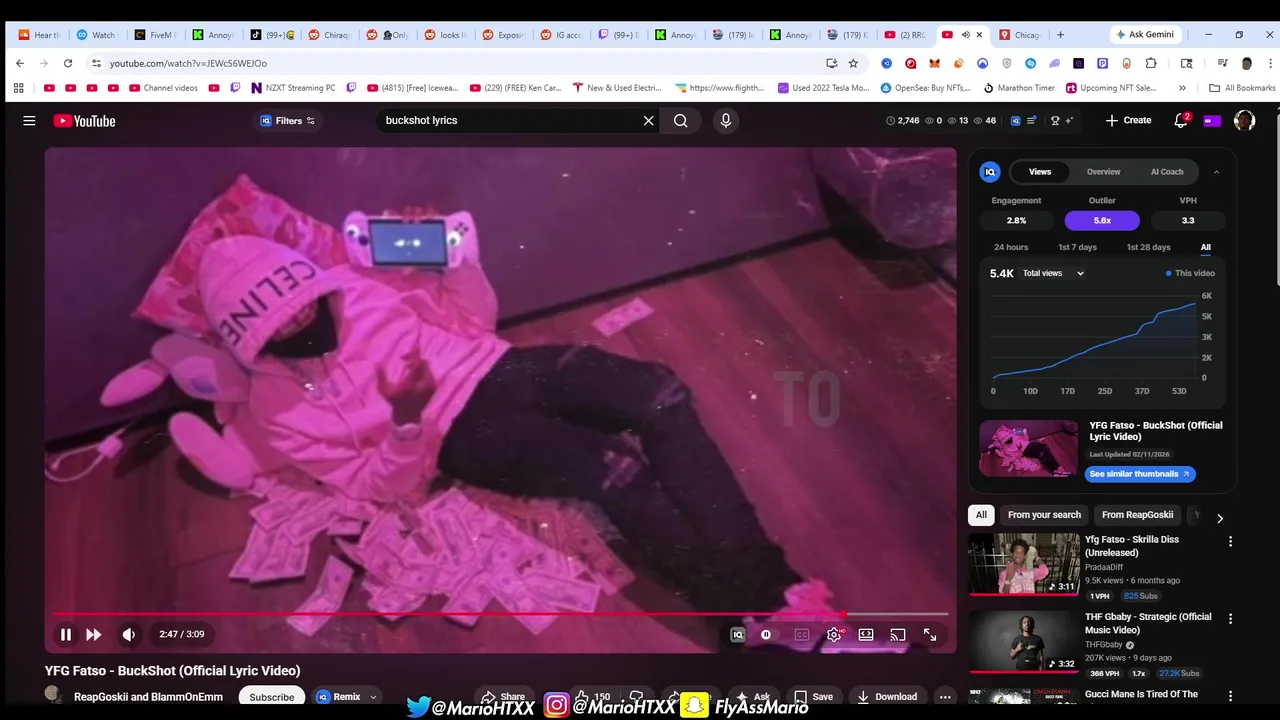Toggle autoplay switch in player
The image size is (1280, 720).
tap(766, 634)
